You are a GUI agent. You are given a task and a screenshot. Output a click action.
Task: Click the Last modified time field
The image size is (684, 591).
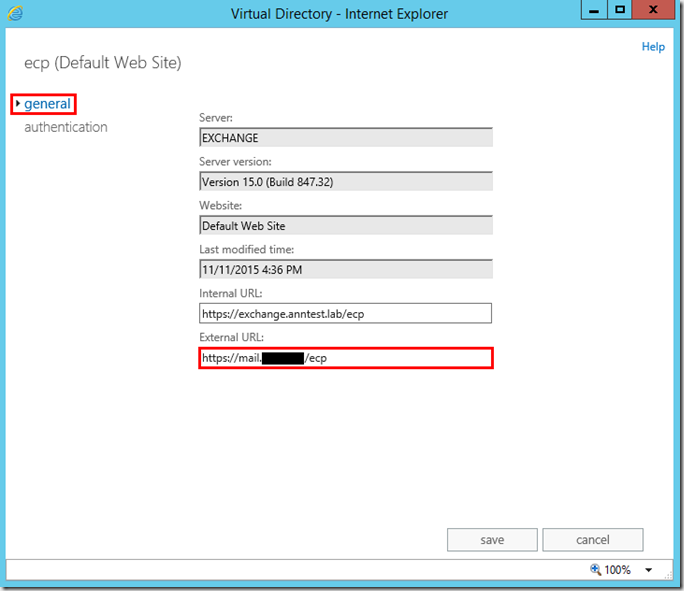(345, 270)
